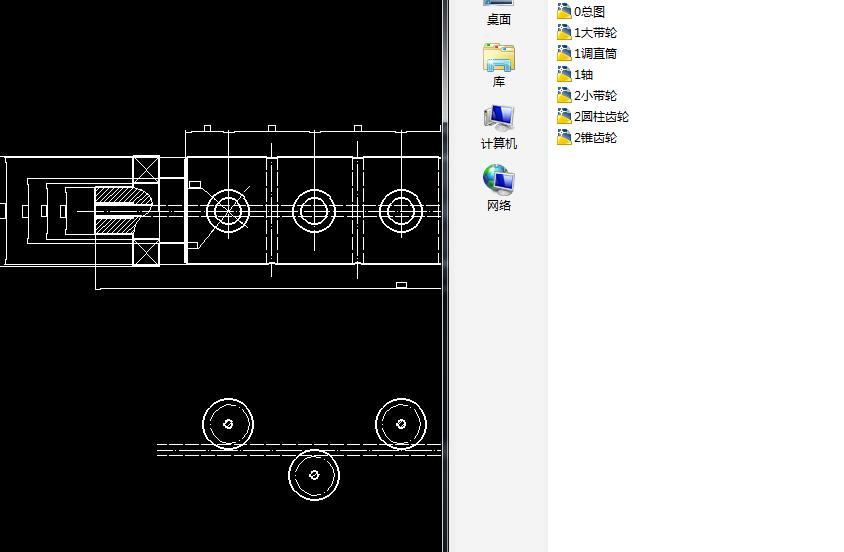The image size is (844, 552).
Task: Select the file name 1轴
Action: [x=583, y=75]
